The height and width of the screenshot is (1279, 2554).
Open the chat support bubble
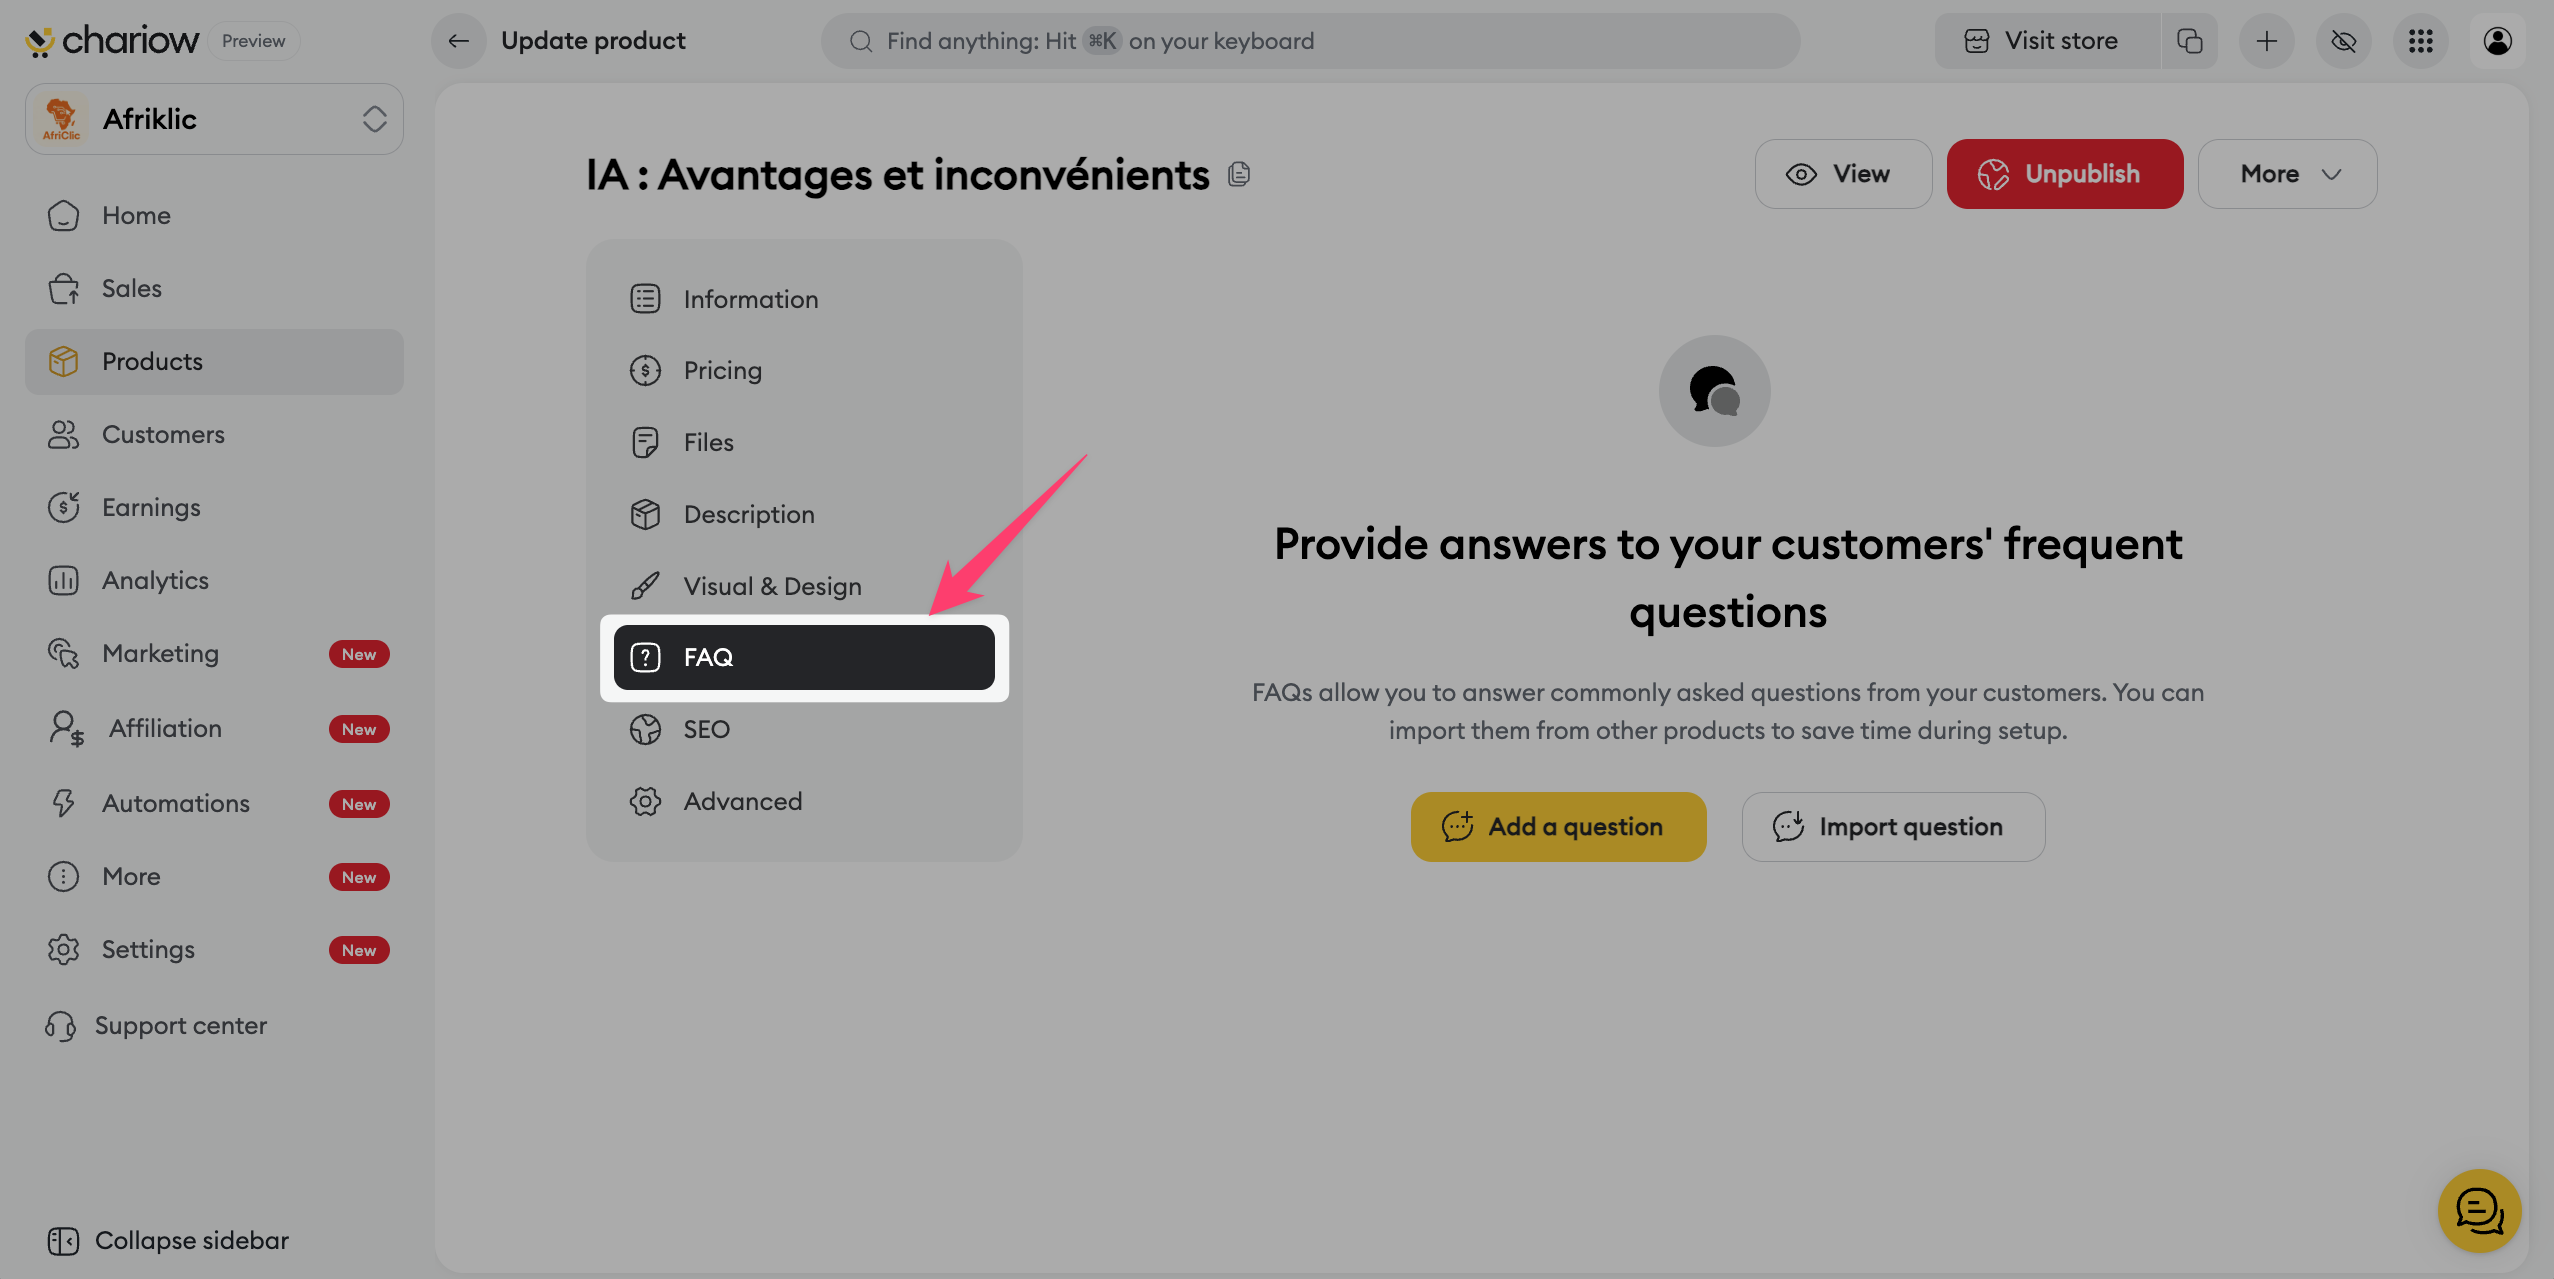pos(2479,1211)
